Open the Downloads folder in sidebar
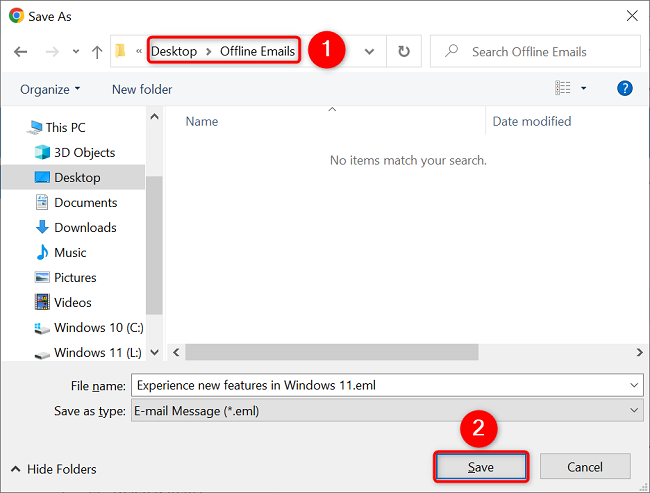The image size is (650, 493). click(x=85, y=228)
